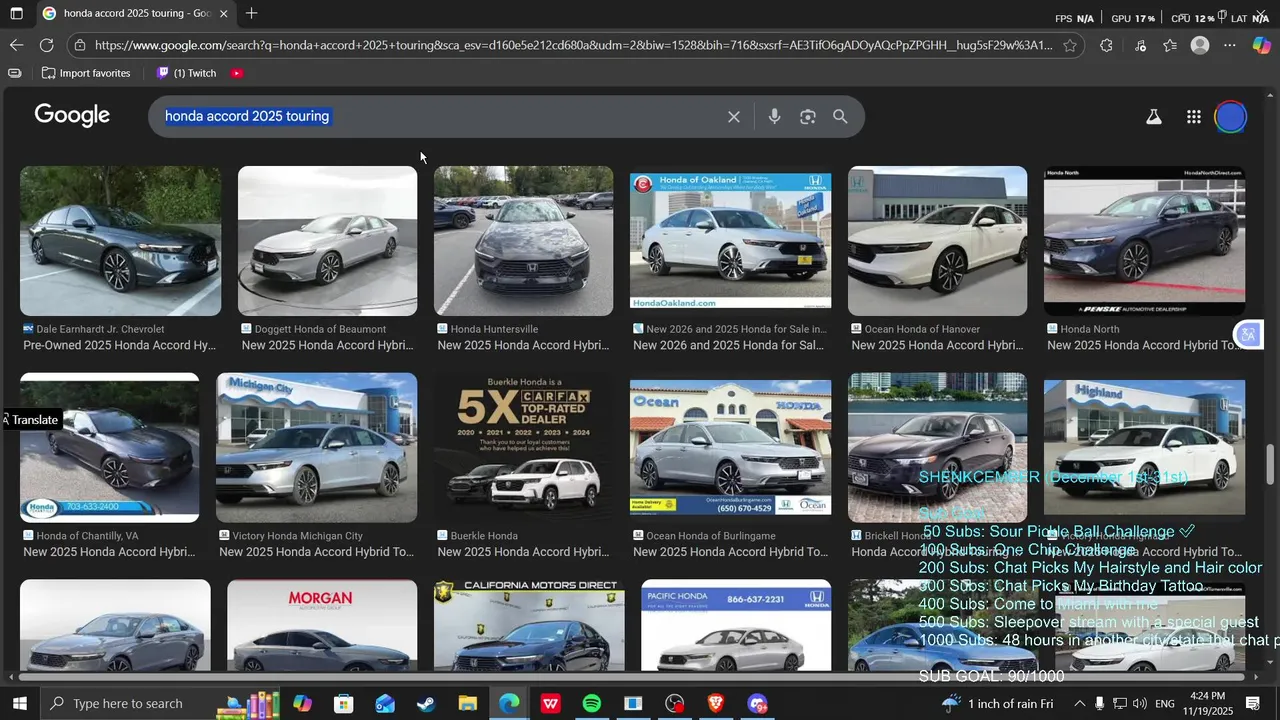Open the Edge profile avatar
Screen dimensions: 1280x720
pos(1200,45)
